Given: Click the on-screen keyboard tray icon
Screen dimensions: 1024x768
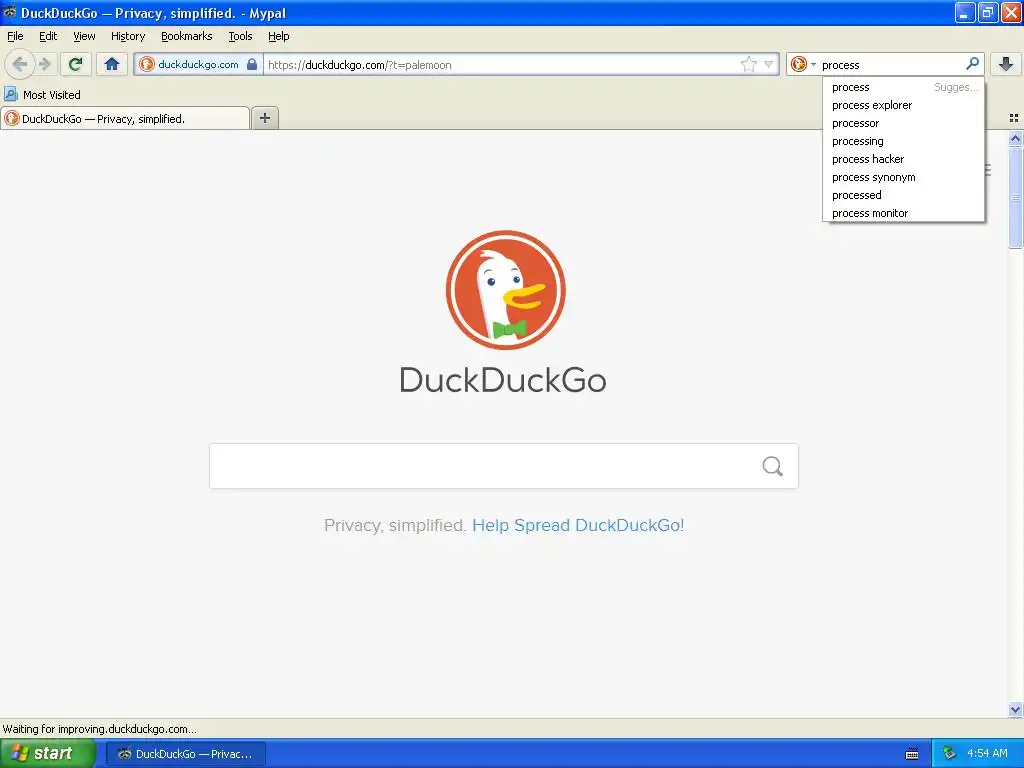Looking at the screenshot, I should click(912, 754).
